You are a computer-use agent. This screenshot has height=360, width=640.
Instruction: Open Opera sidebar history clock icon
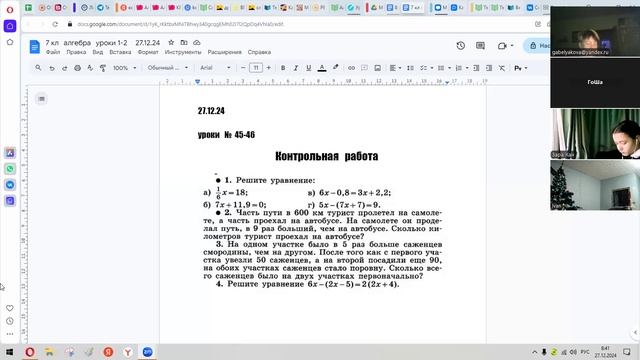click(x=10, y=321)
